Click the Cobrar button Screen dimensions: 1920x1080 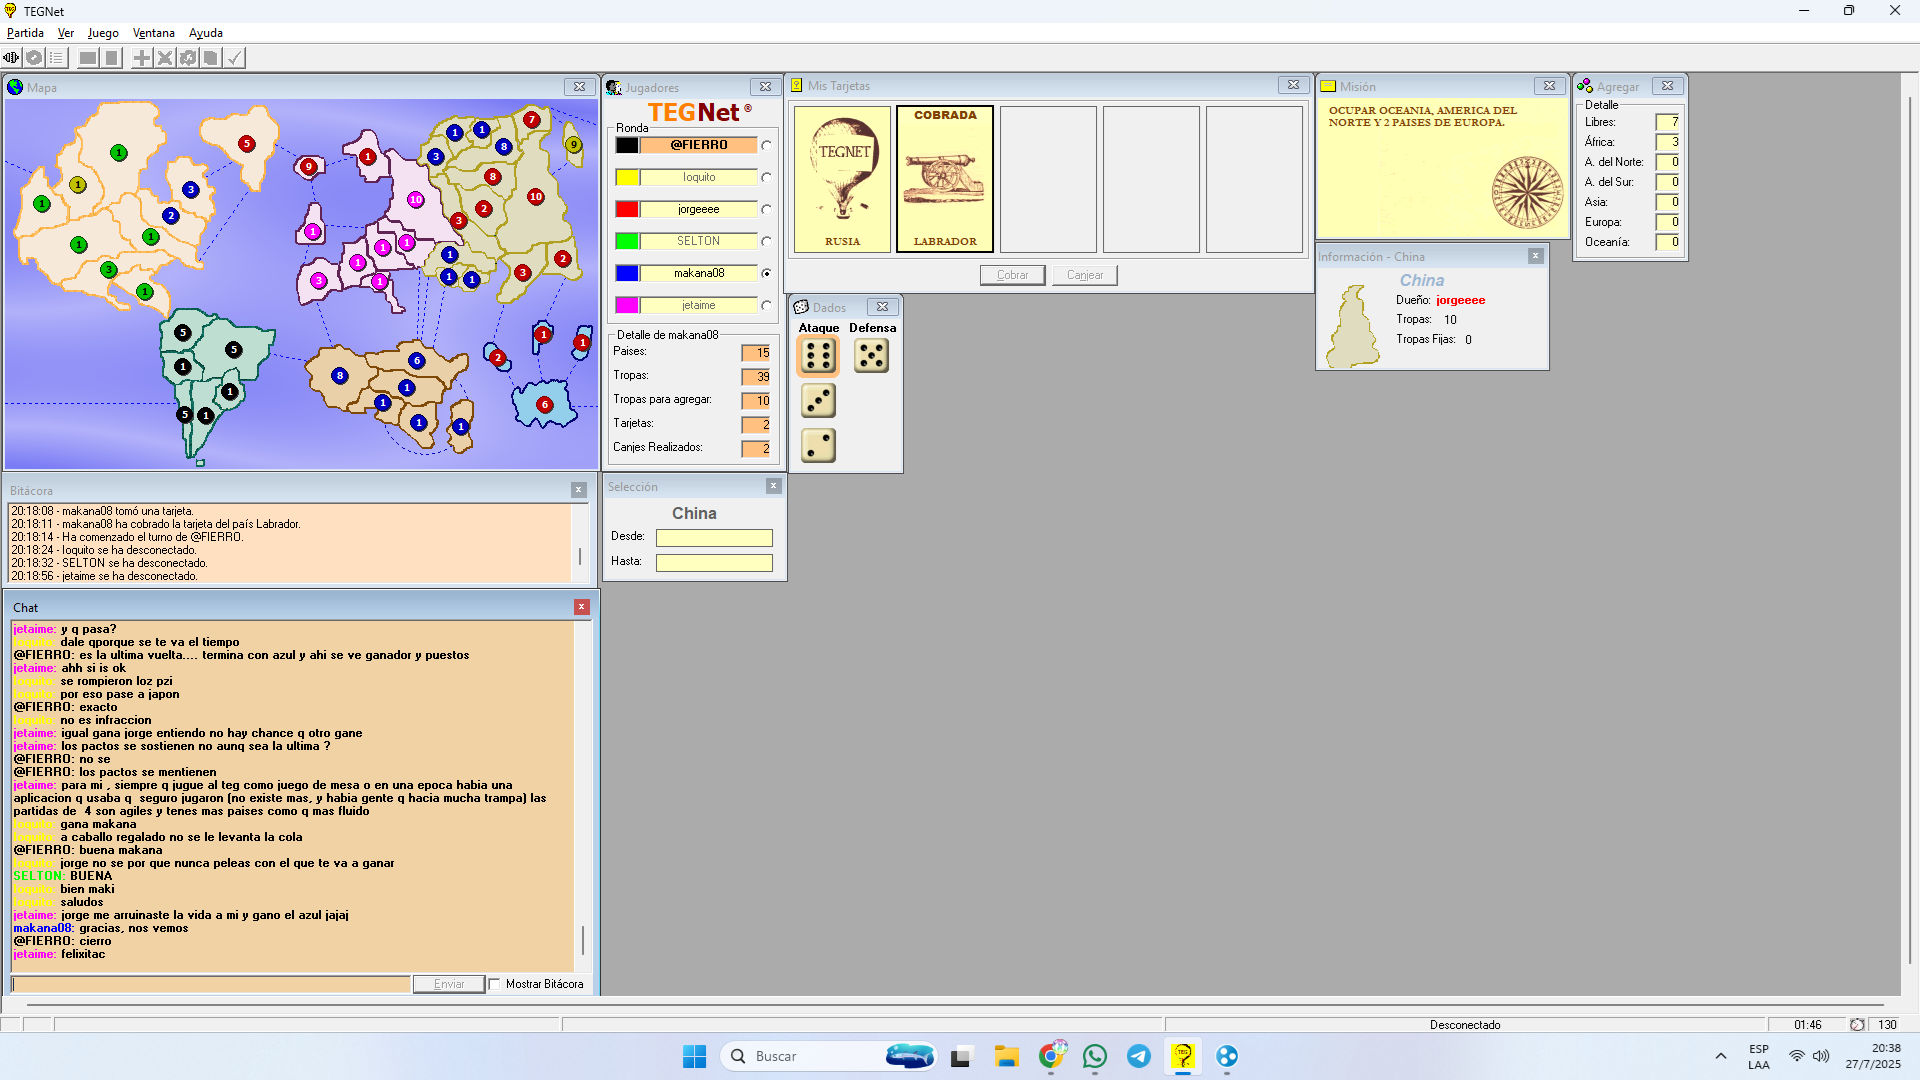[x=1012, y=275]
